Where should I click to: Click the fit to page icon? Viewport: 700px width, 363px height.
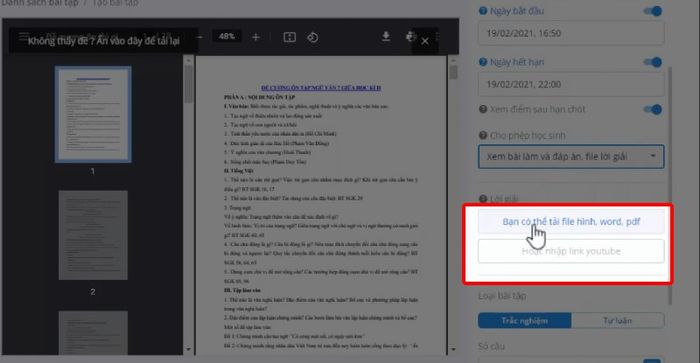[x=290, y=37]
